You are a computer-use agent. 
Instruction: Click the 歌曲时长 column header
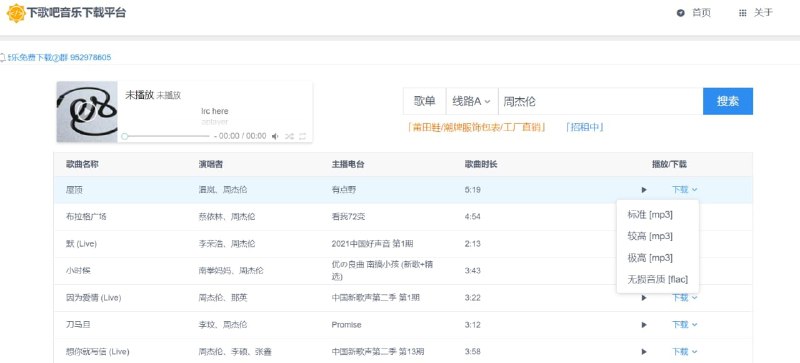point(481,164)
